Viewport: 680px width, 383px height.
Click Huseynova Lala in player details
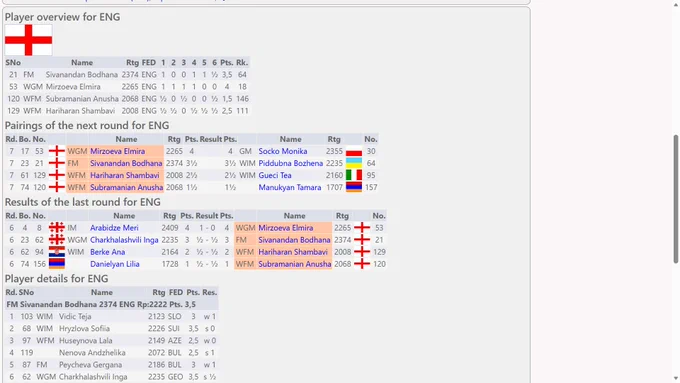click(85, 341)
